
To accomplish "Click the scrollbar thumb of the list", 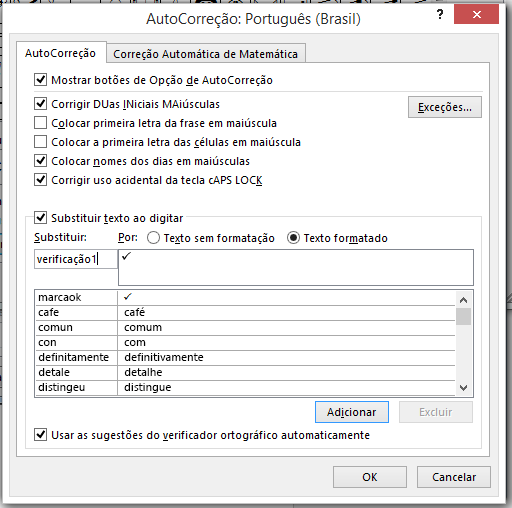I will click(463, 316).
